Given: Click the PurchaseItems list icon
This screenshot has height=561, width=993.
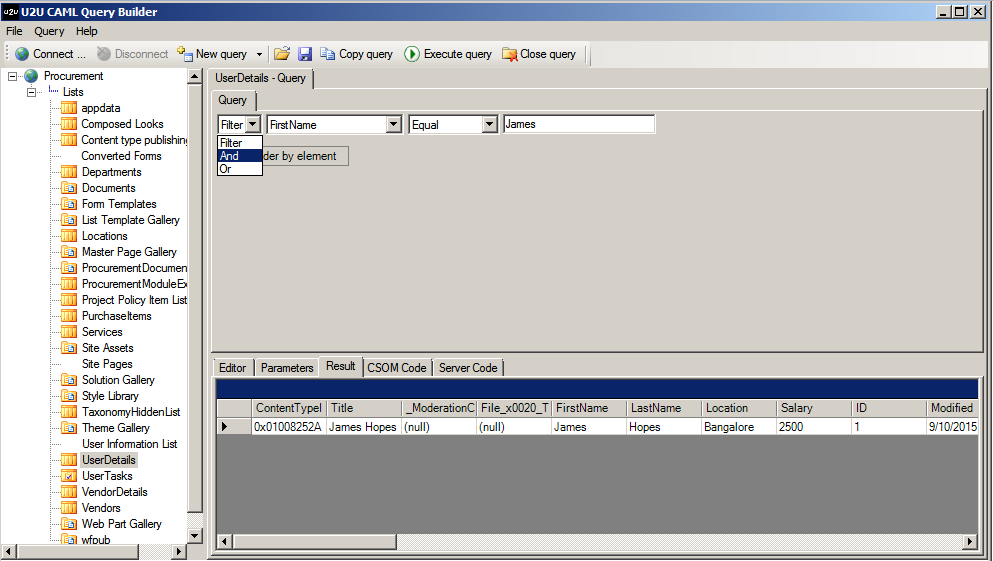Looking at the screenshot, I should click(69, 316).
